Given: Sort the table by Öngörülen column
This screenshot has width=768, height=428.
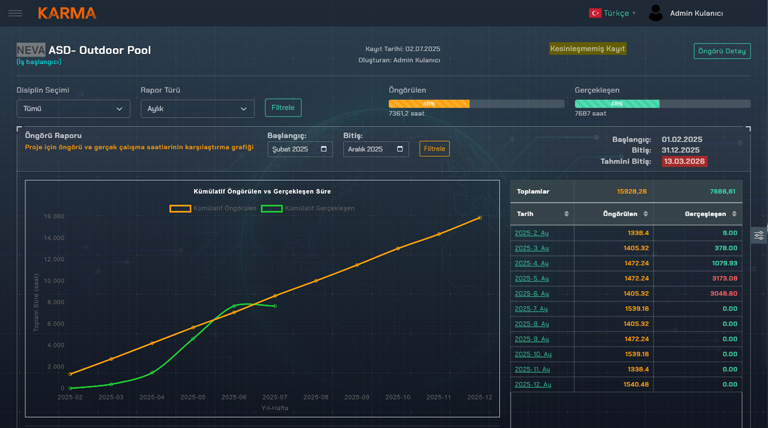Looking at the screenshot, I should 645,214.
